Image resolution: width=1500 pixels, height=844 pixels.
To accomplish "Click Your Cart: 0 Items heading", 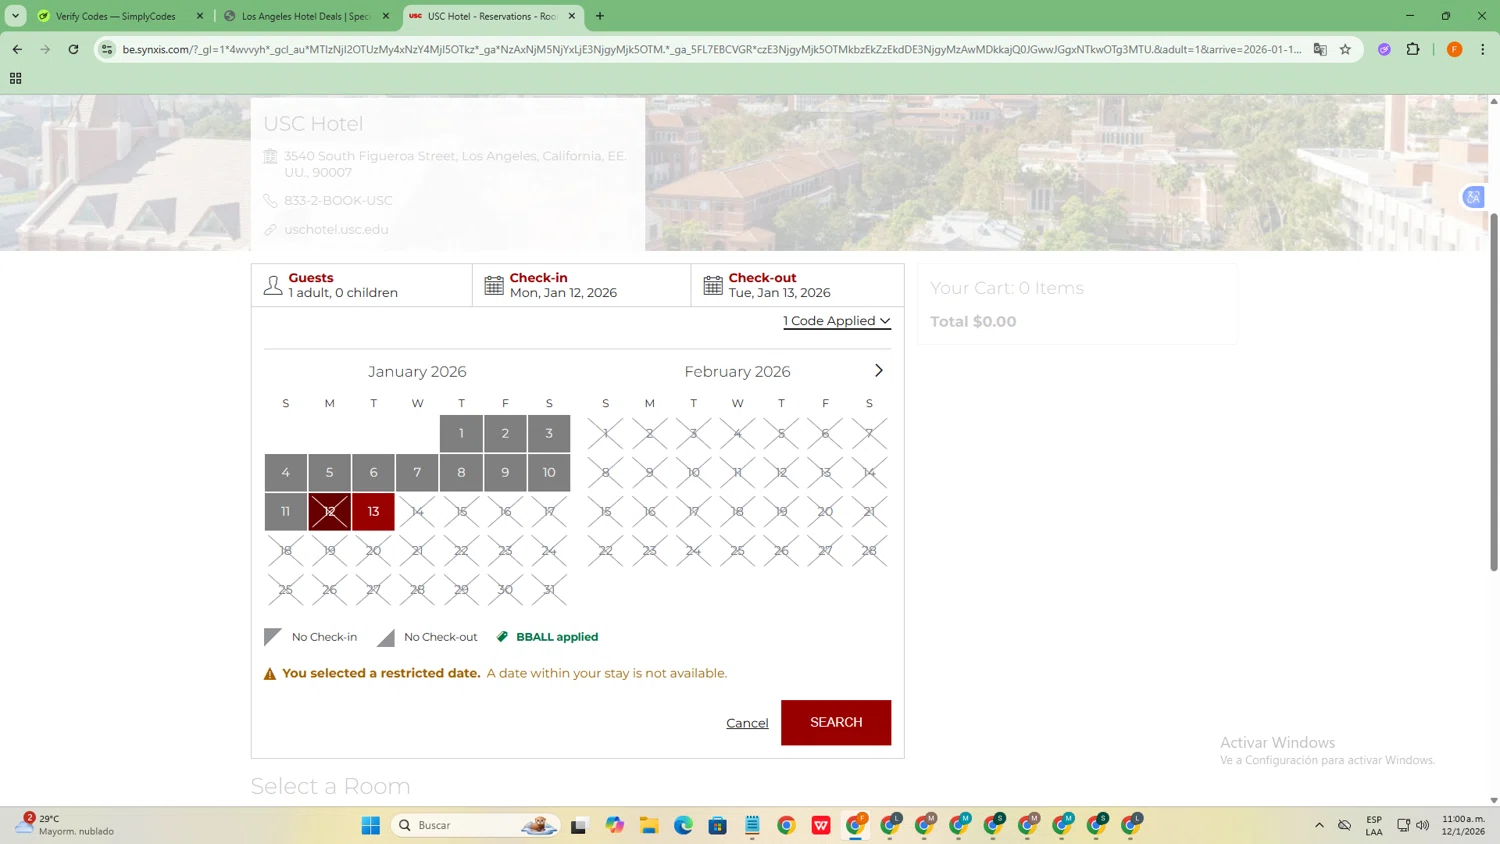I will (1007, 288).
